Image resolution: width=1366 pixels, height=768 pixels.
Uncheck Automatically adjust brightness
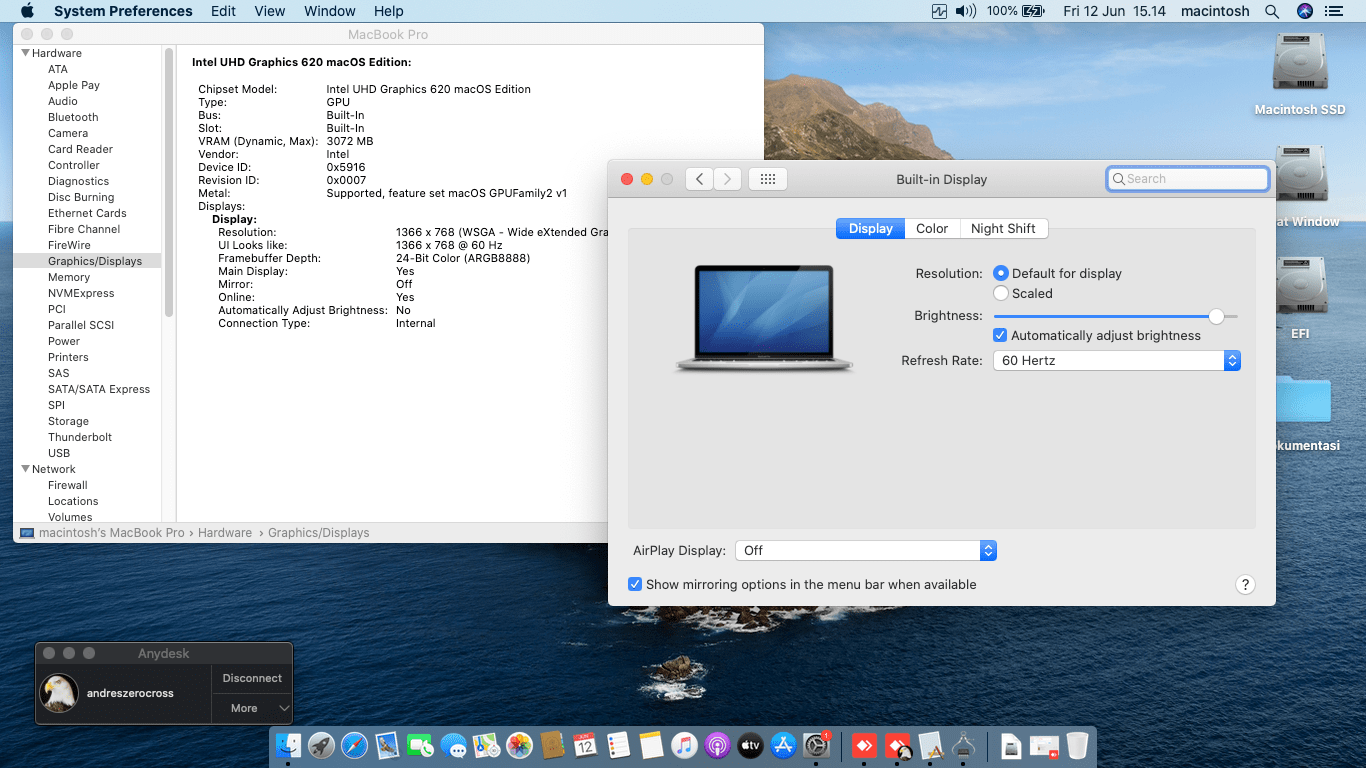1000,335
